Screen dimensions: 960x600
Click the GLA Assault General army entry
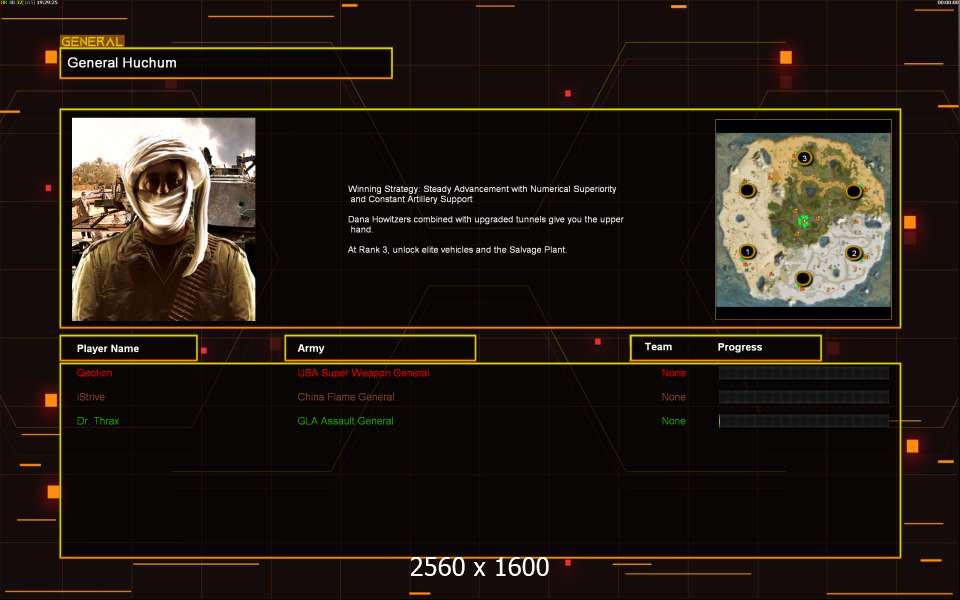tap(345, 421)
